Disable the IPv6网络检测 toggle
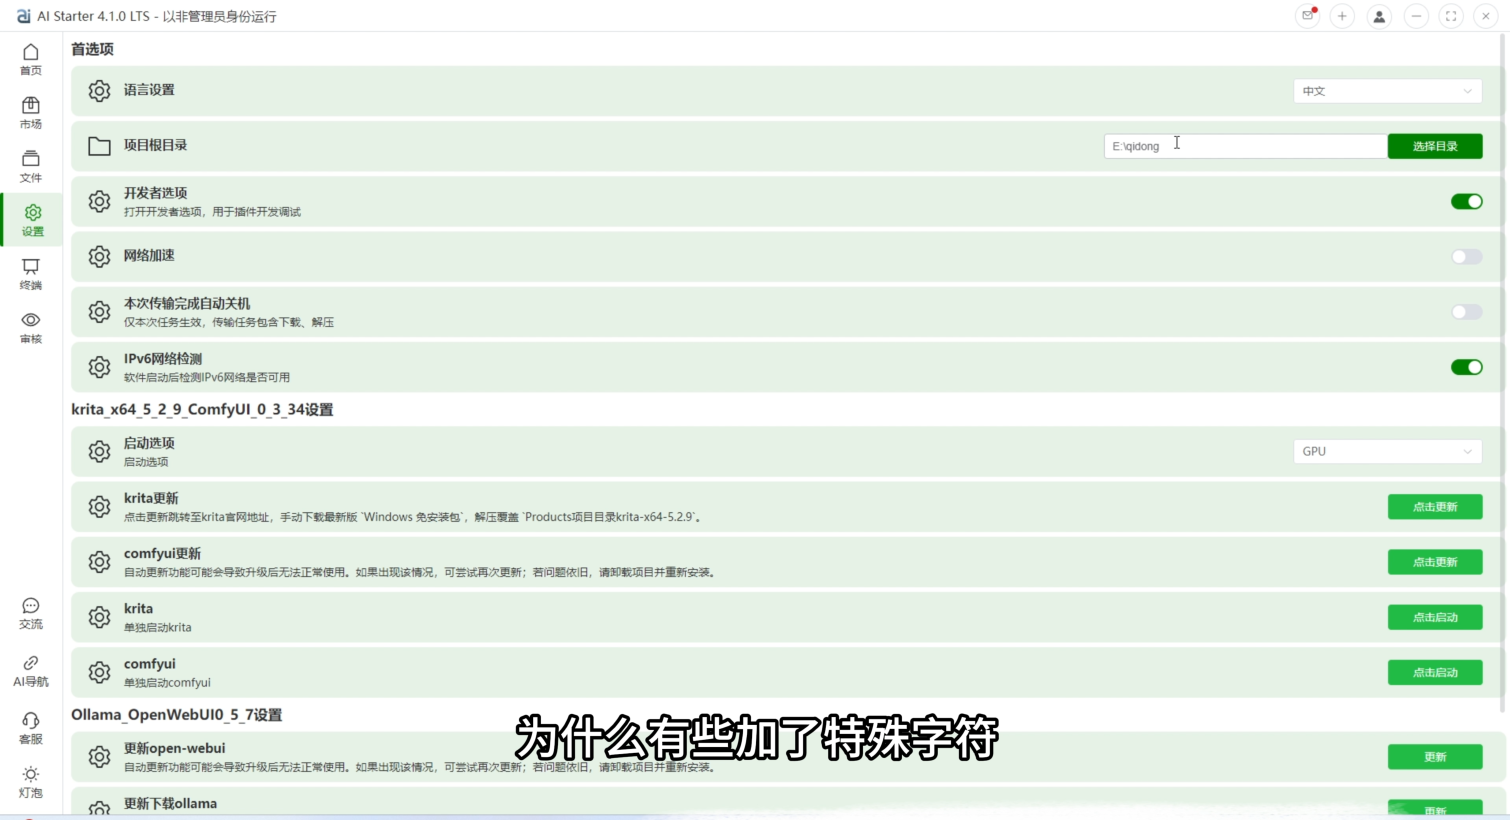The height and width of the screenshot is (820, 1510). (1466, 367)
